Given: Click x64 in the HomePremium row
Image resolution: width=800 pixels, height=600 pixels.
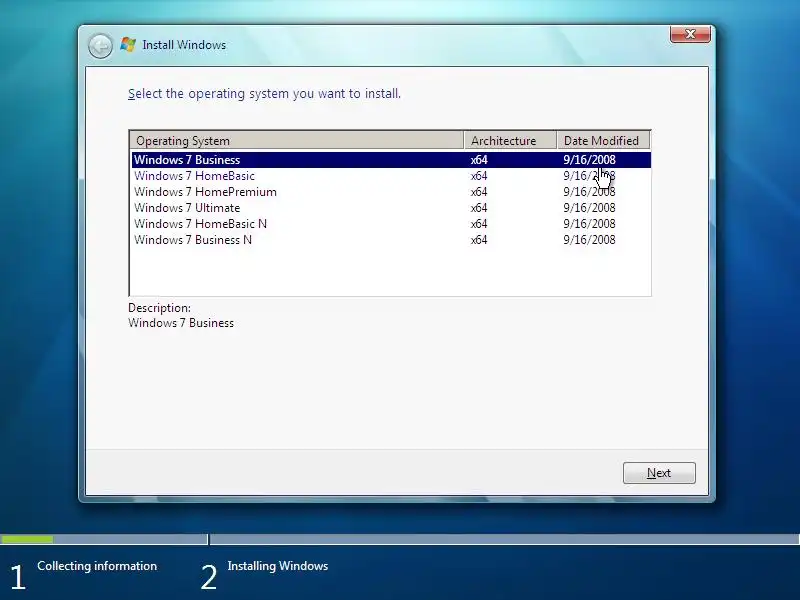Looking at the screenshot, I should point(479,192).
